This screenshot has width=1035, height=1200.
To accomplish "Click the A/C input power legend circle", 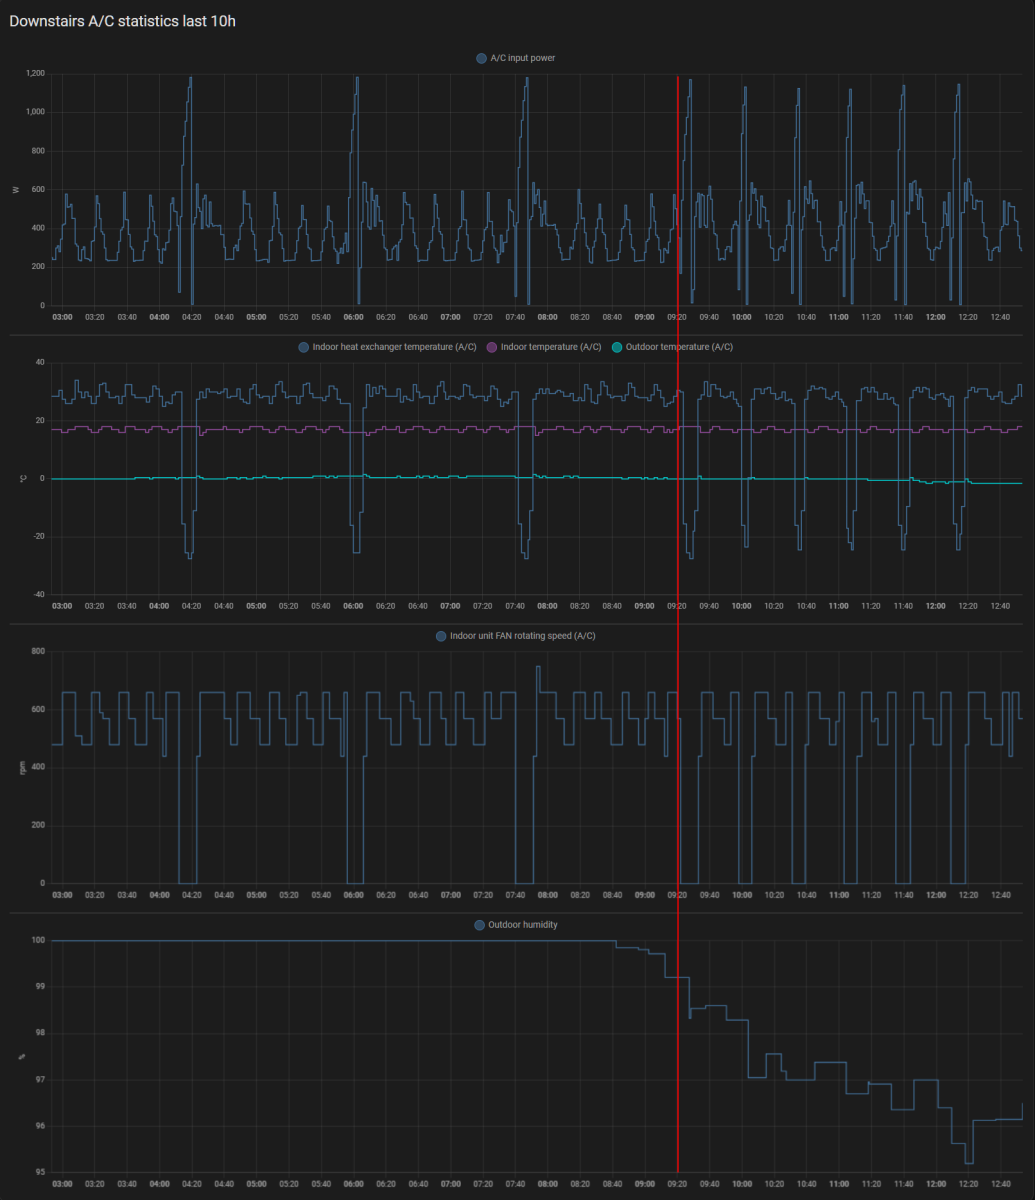I will click(x=482, y=58).
